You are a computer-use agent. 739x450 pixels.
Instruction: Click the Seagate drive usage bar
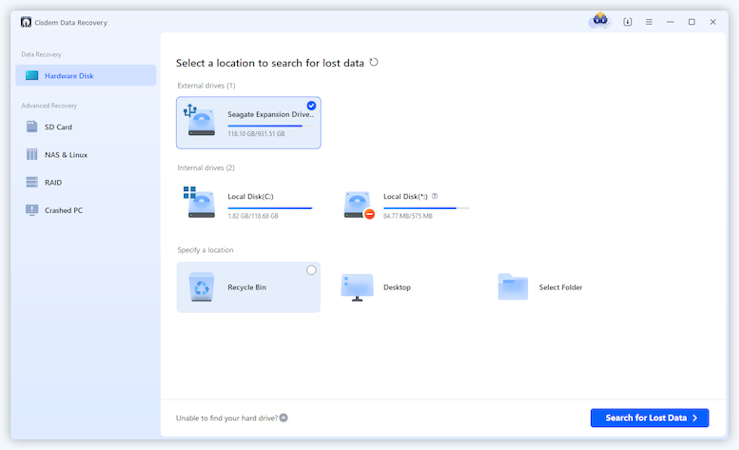pyautogui.click(x=271, y=126)
